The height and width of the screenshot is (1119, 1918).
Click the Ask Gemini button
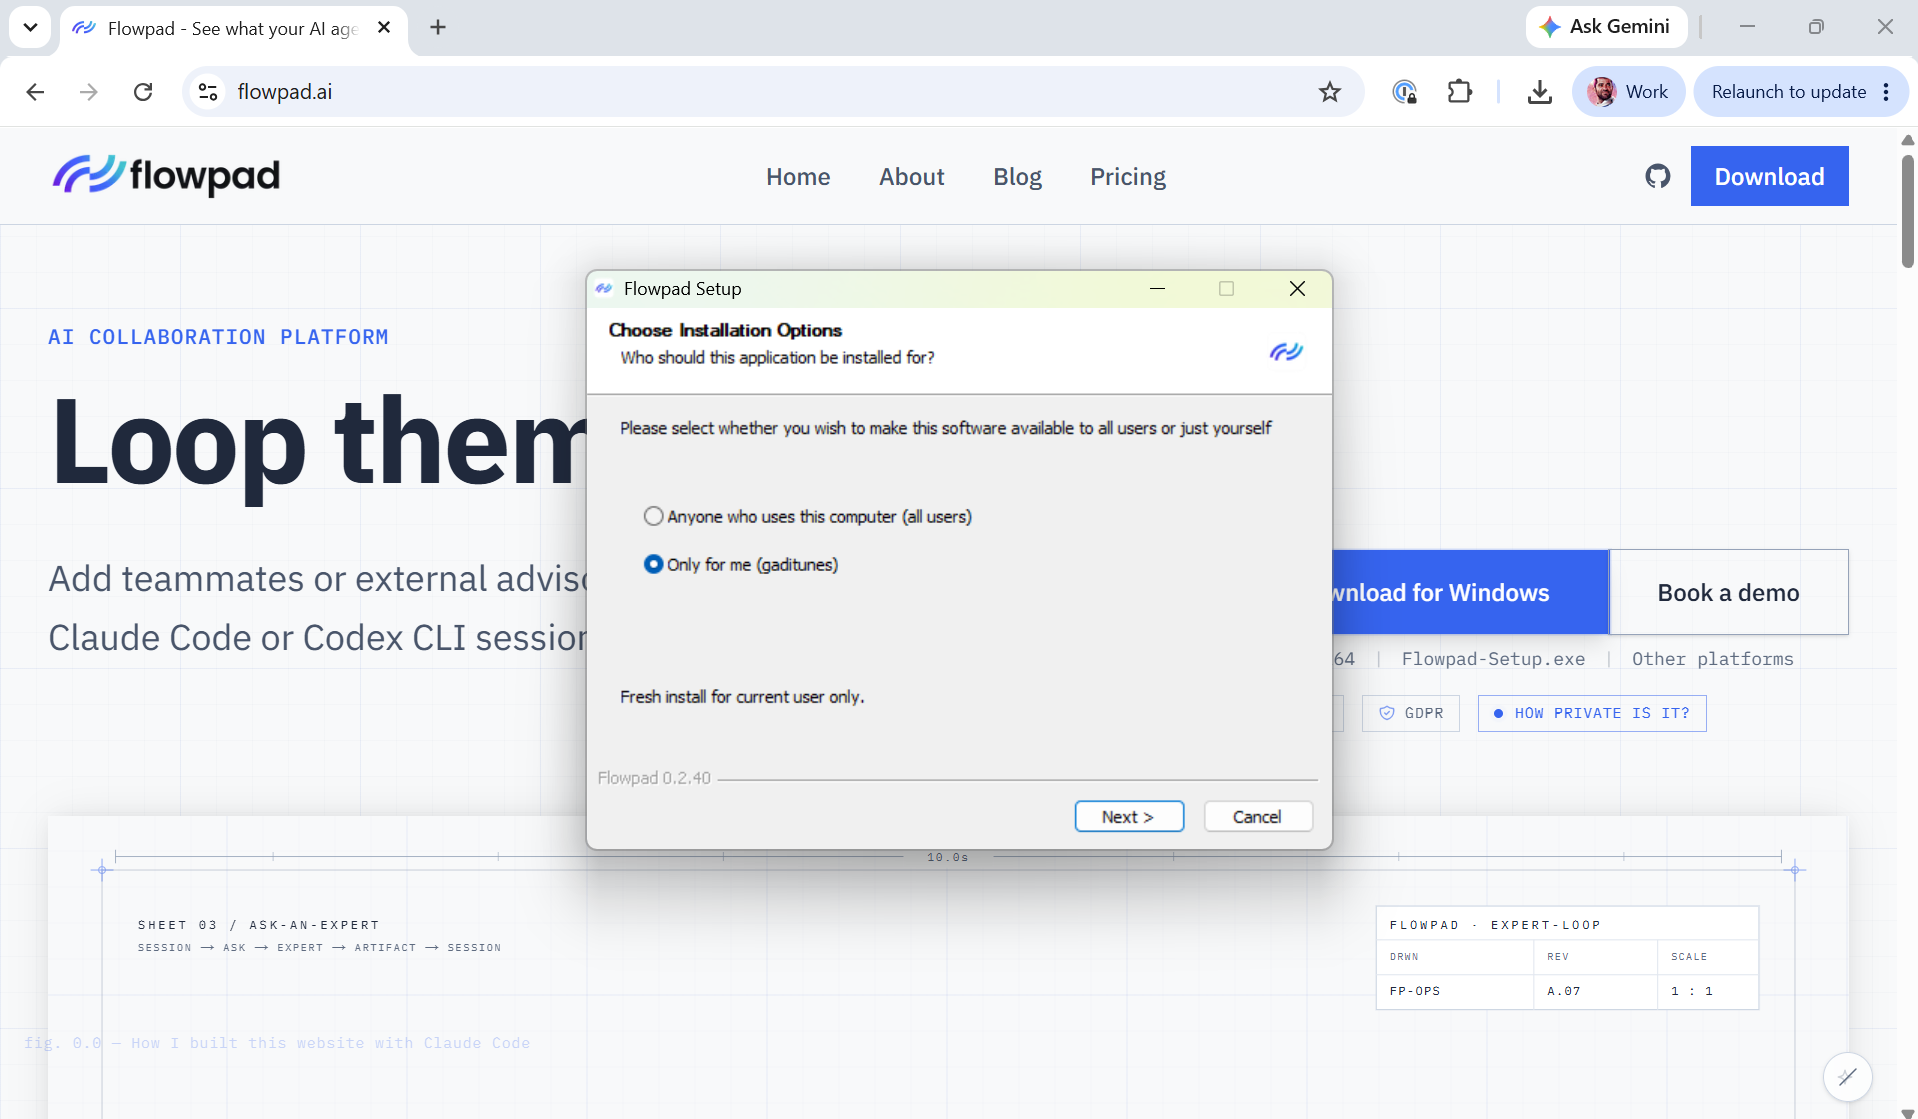(x=1606, y=27)
